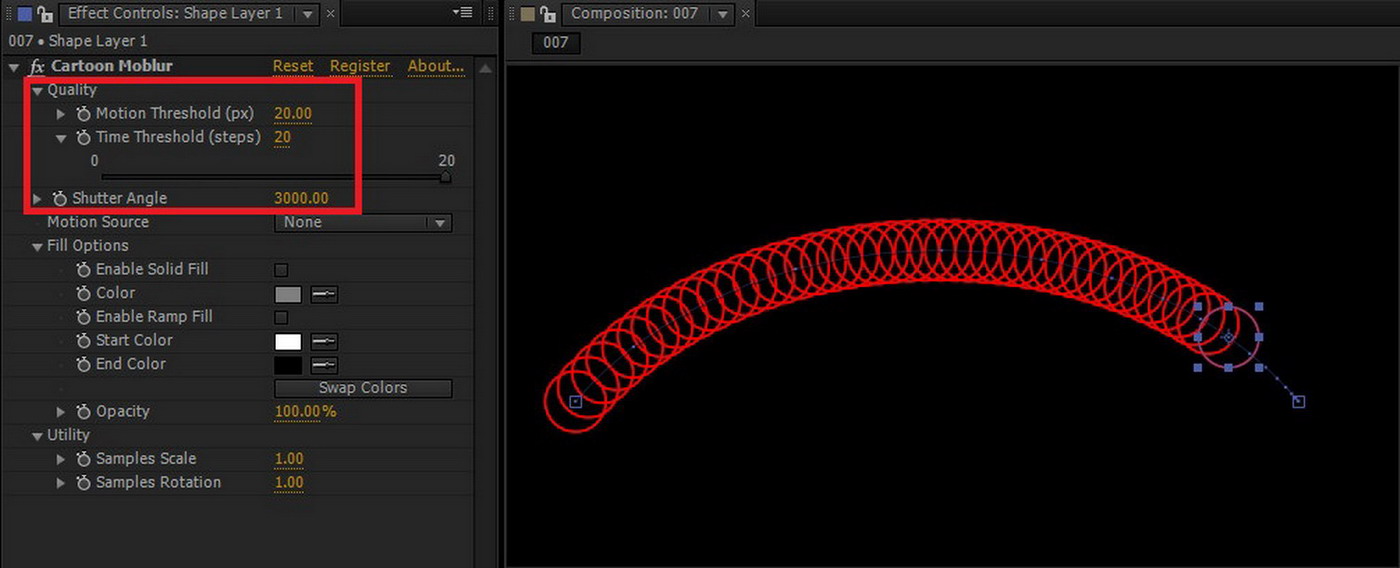Collapse the Quality group

pyautogui.click(x=37, y=91)
